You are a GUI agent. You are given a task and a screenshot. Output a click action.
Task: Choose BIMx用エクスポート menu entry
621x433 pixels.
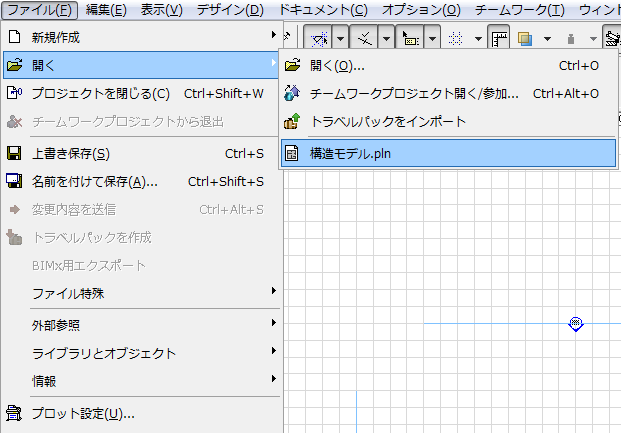tap(141, 265)
